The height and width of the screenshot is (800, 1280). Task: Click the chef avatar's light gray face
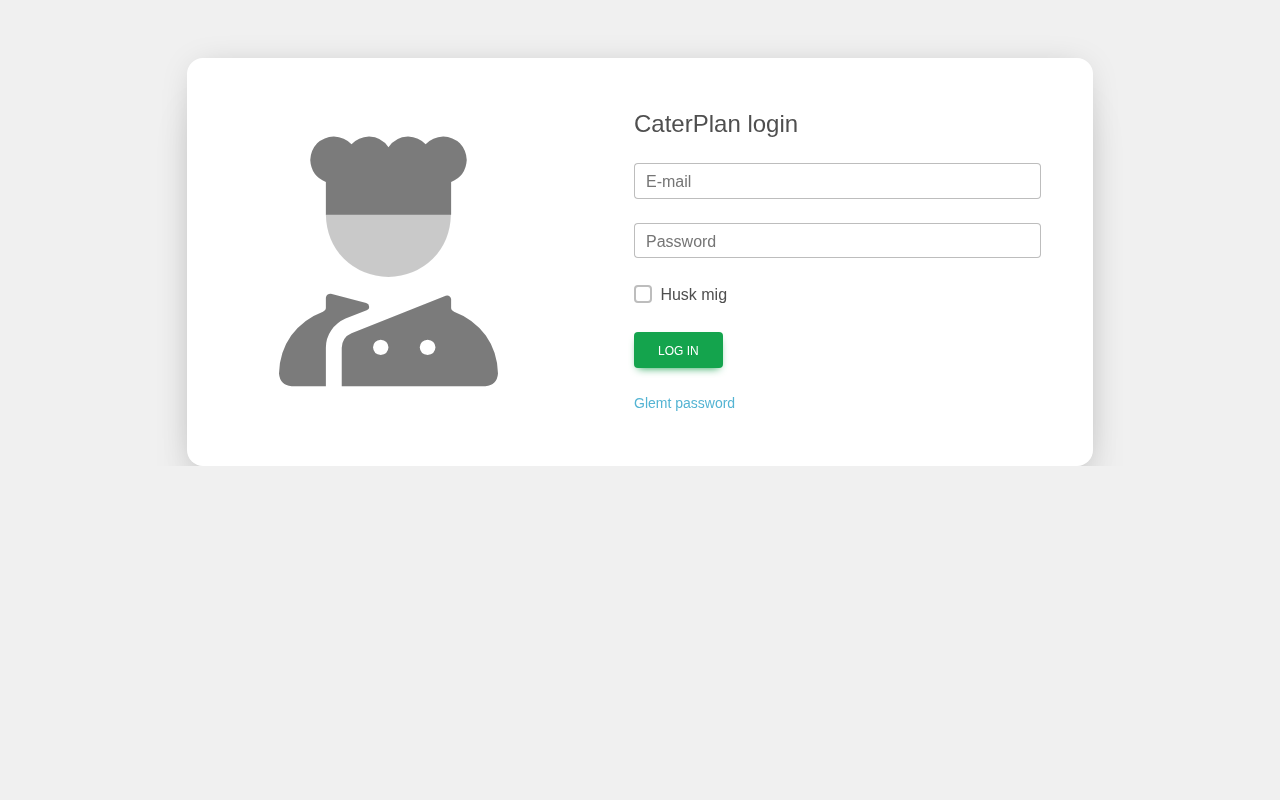tap(388, 245)
